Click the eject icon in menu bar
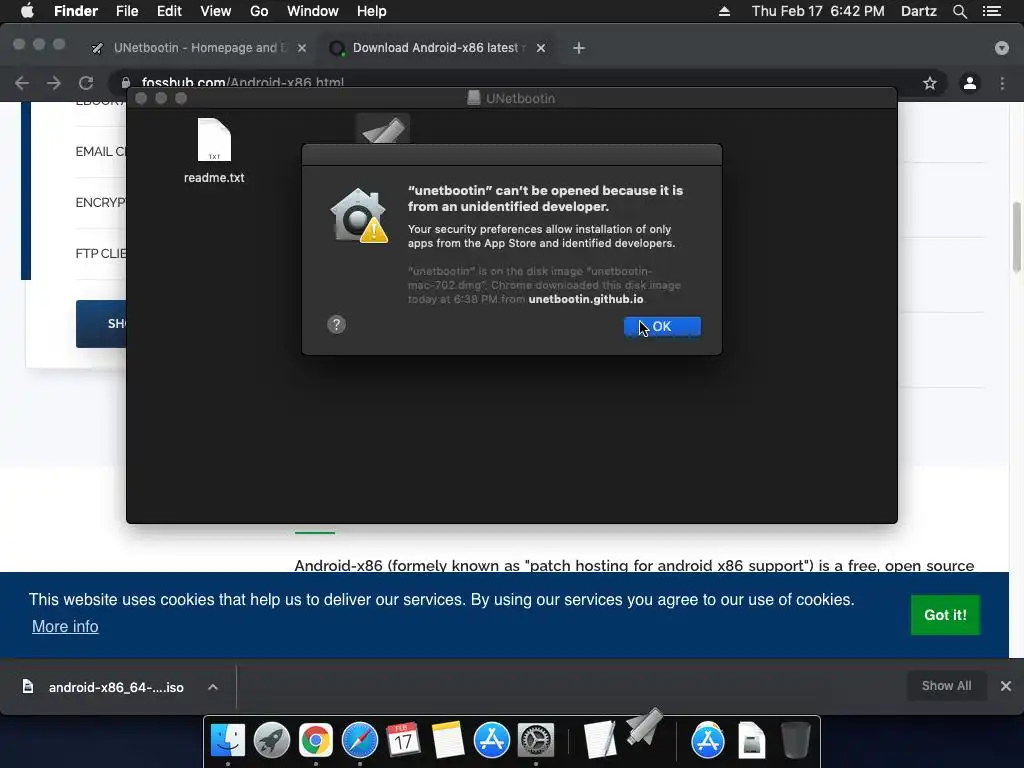This screenshot has height=768, width=1024. point(724,11)
